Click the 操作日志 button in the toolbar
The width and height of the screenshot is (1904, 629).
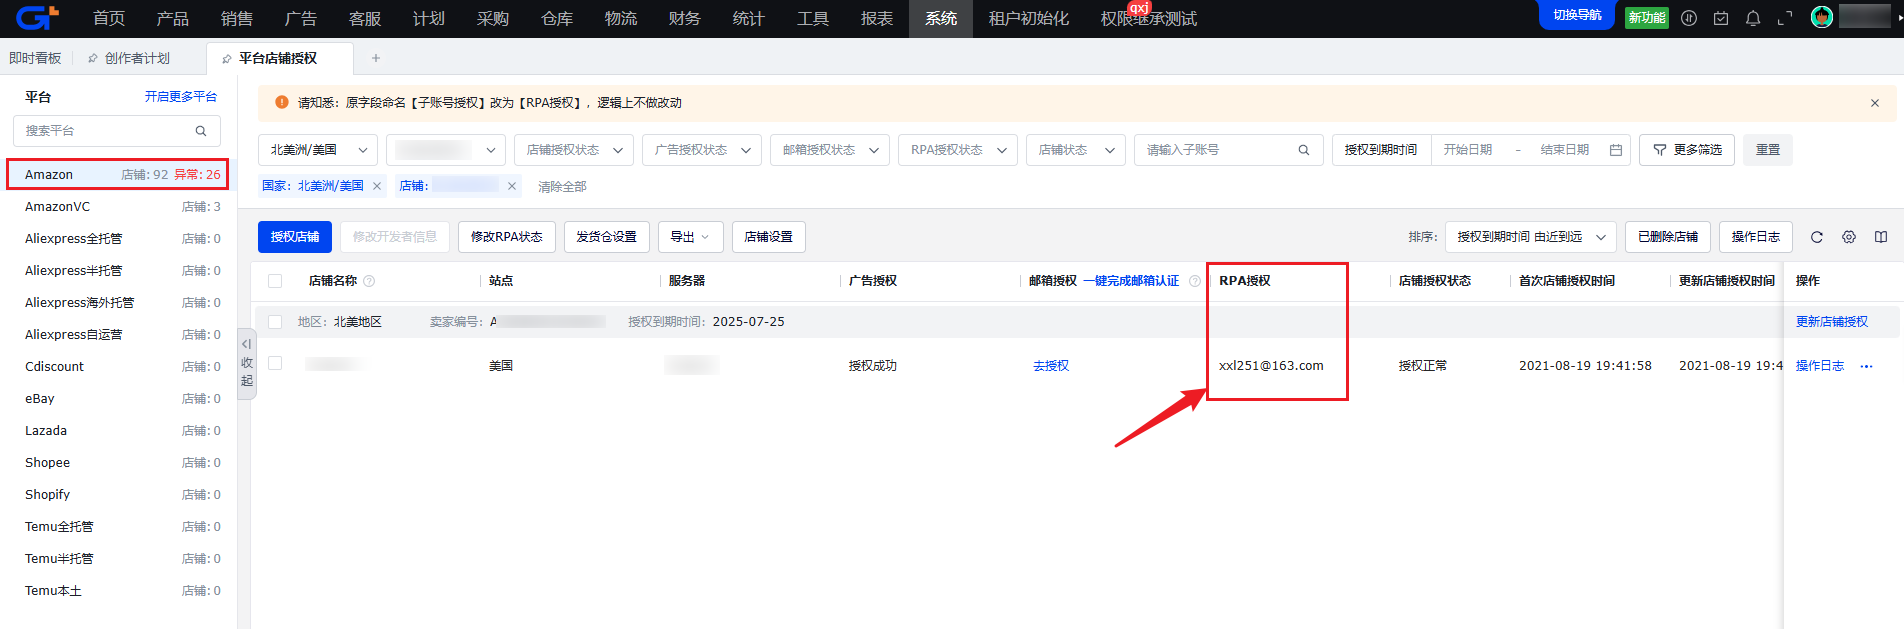coord(1756,237)
